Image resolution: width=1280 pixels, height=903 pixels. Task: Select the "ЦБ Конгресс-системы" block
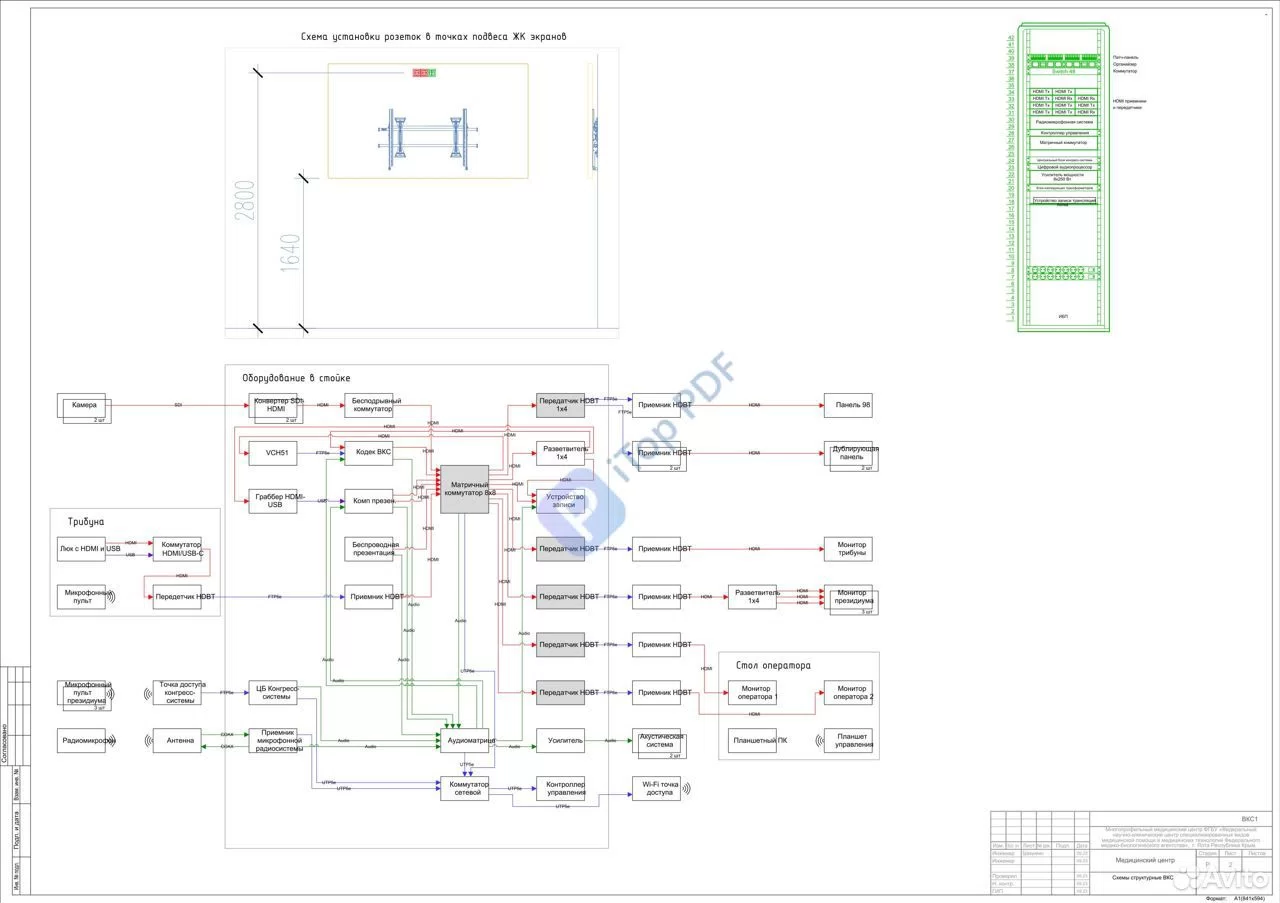click(273, 693)
